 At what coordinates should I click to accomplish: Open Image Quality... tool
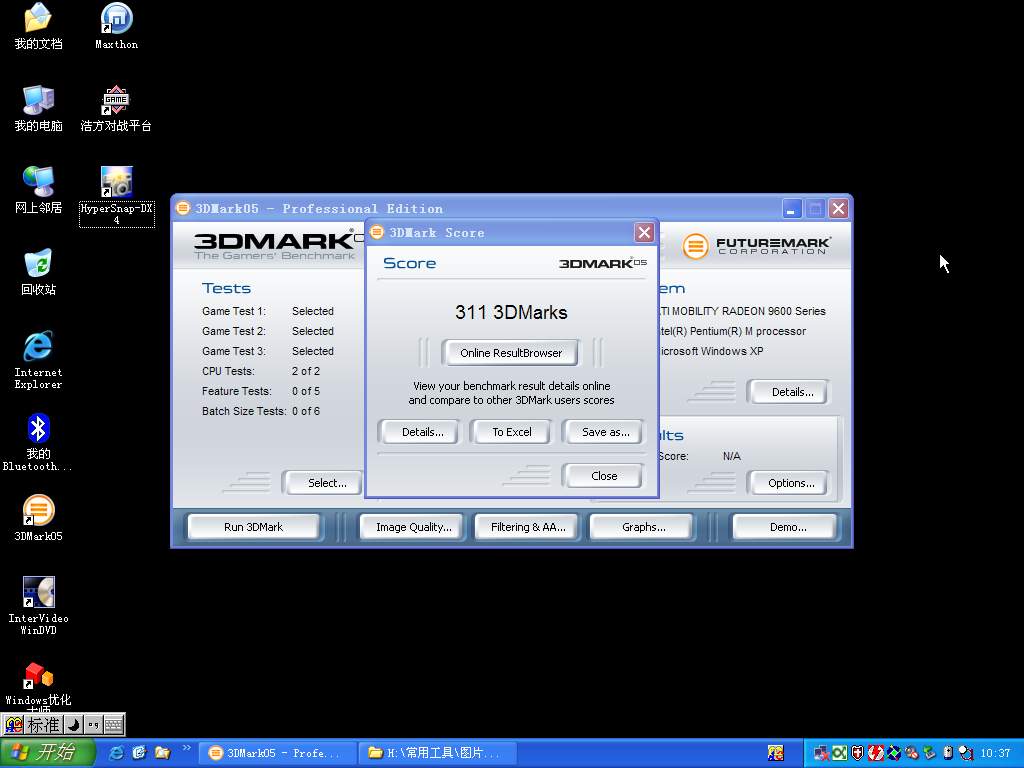(x=413, y=527)
